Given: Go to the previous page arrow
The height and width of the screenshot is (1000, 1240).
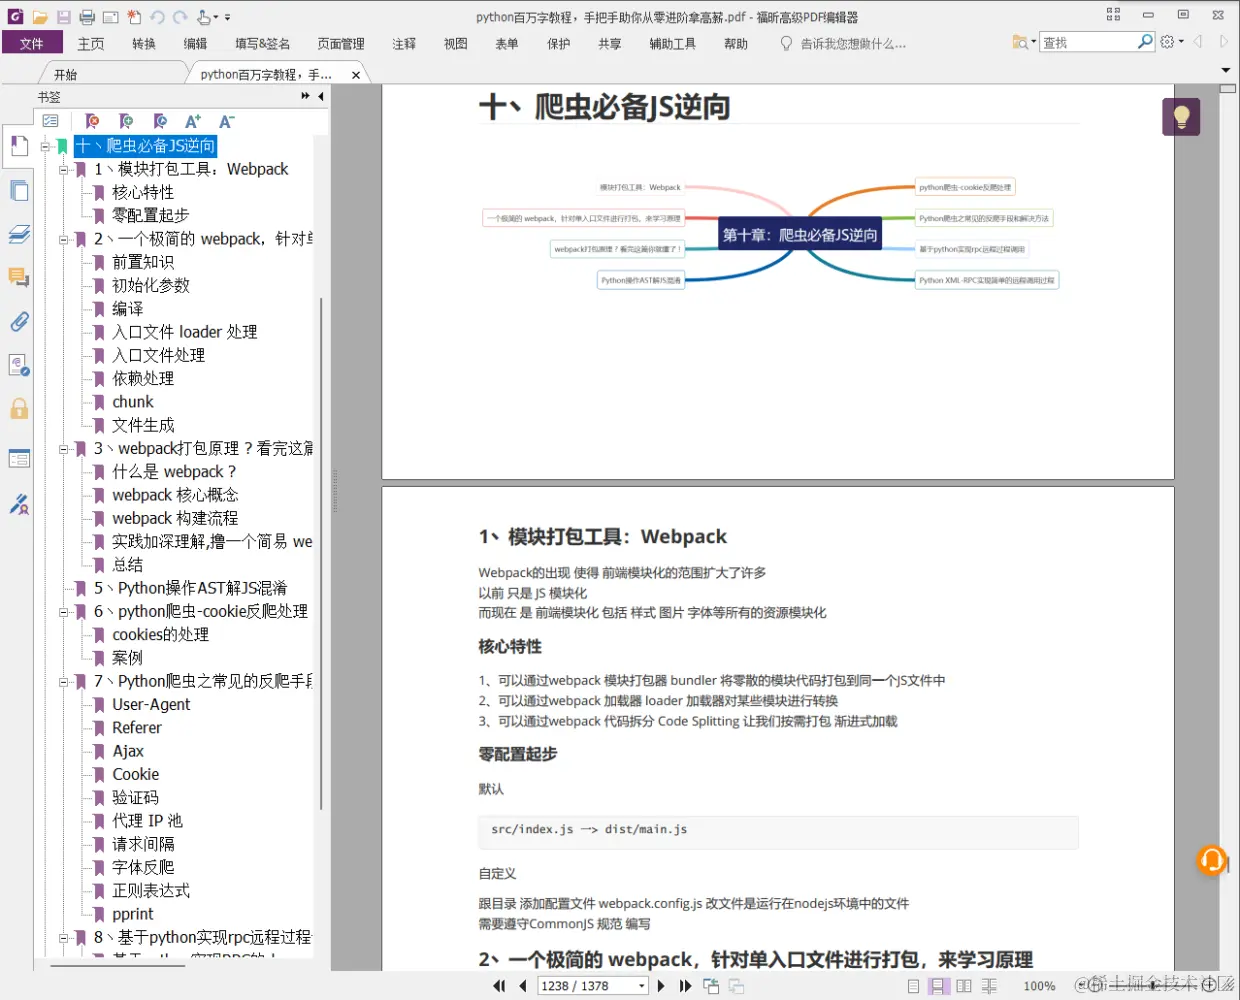Looking at the screenshot, I should click(x=522, y=986).
